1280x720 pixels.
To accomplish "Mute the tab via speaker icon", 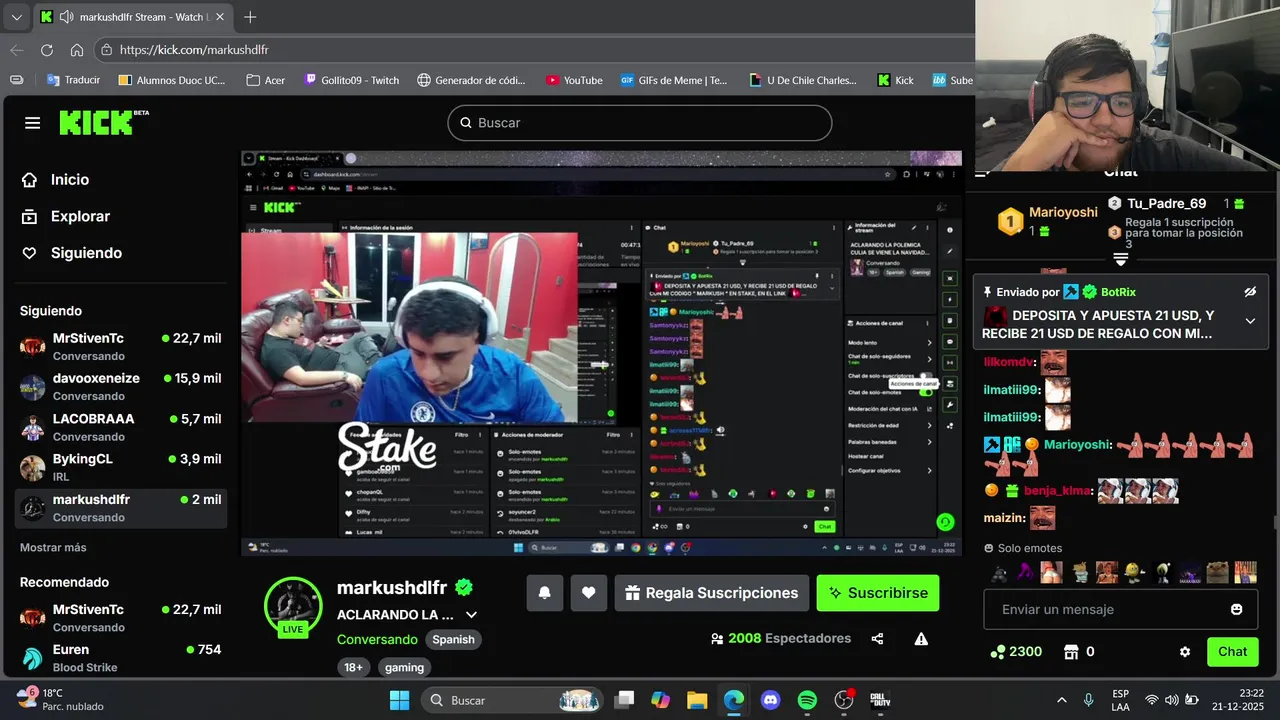I will pos(66,17).
